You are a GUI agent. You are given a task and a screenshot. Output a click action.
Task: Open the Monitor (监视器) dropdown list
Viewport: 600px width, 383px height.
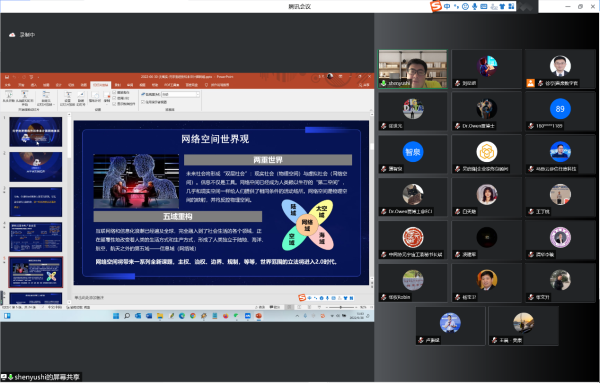click(181, 94)
